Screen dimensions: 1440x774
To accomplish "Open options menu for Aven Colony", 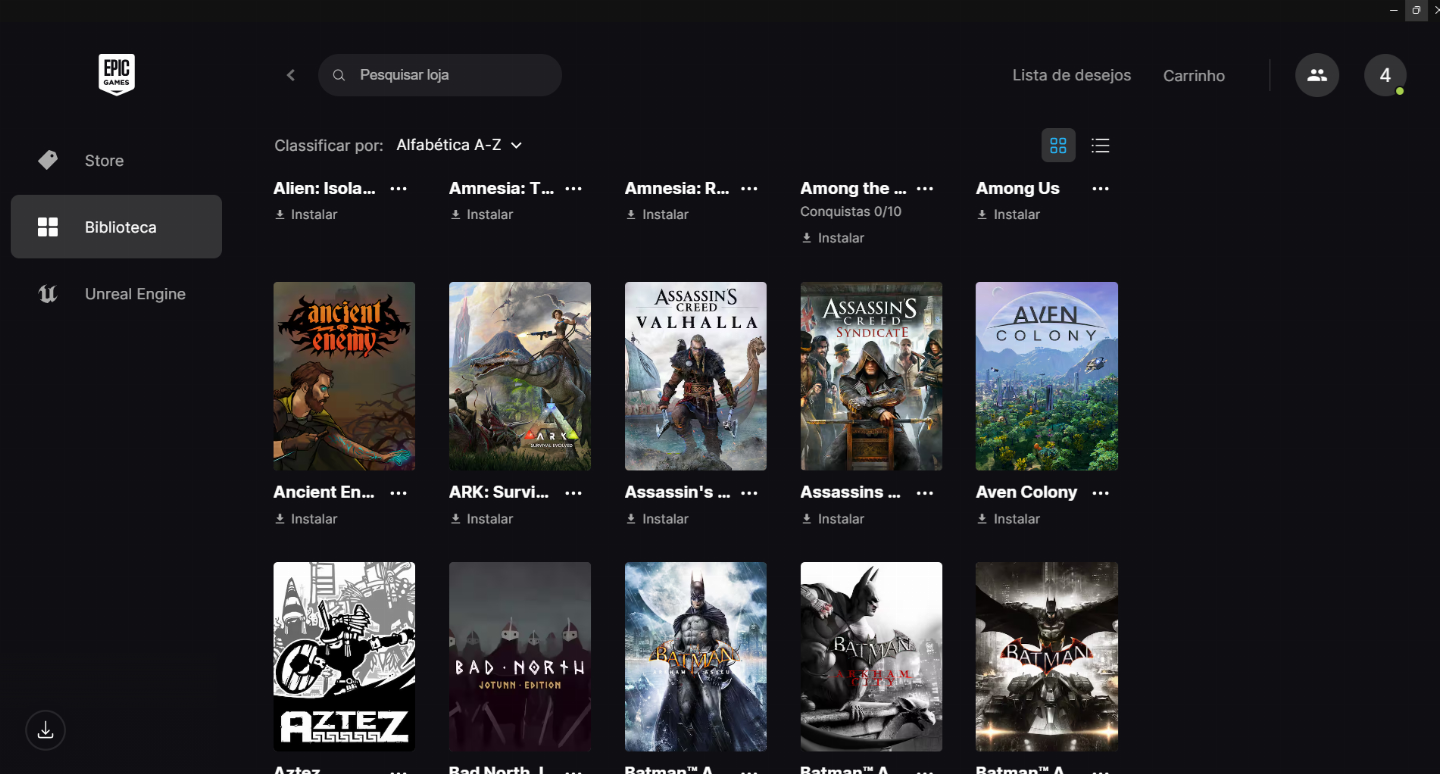I will click(x=1101, y=492).
